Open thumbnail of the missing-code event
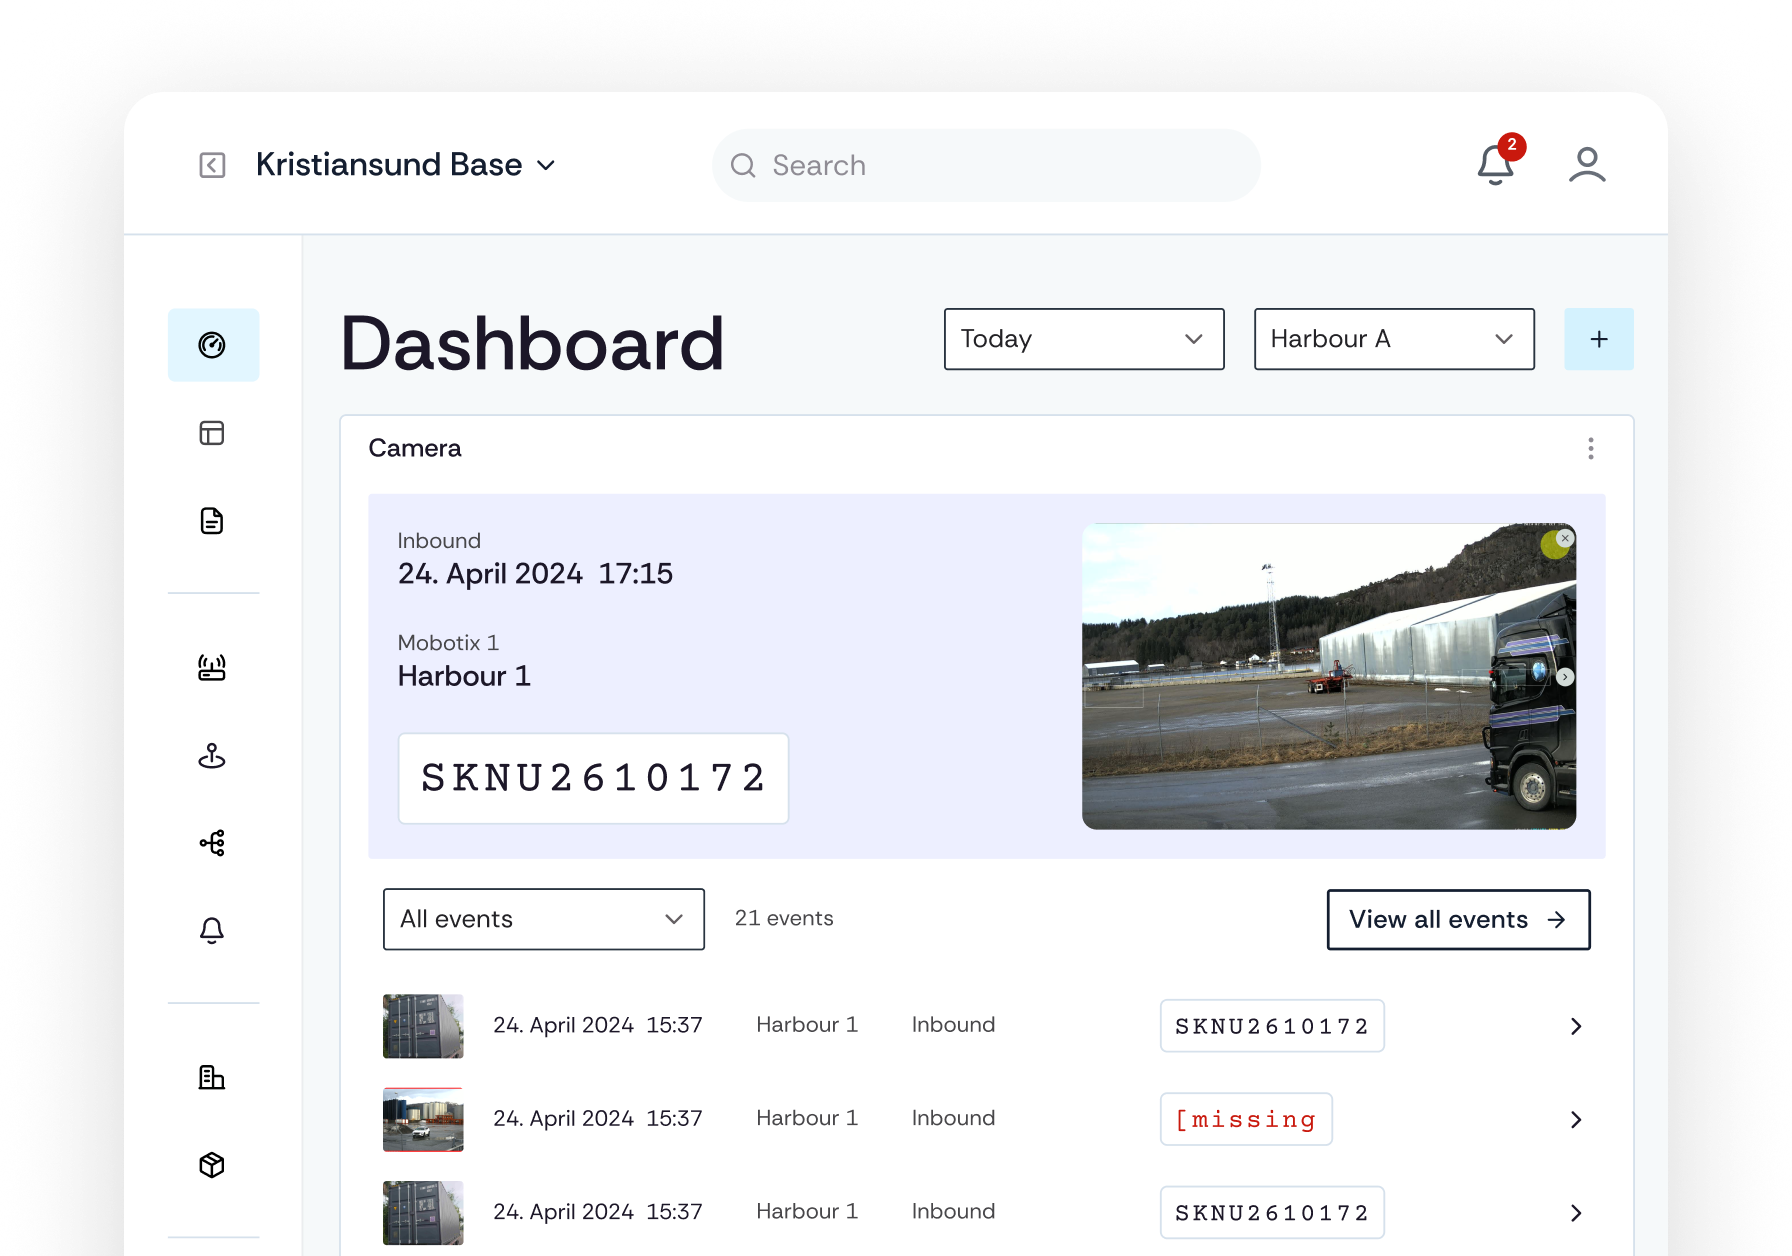 click(423, 1119)
